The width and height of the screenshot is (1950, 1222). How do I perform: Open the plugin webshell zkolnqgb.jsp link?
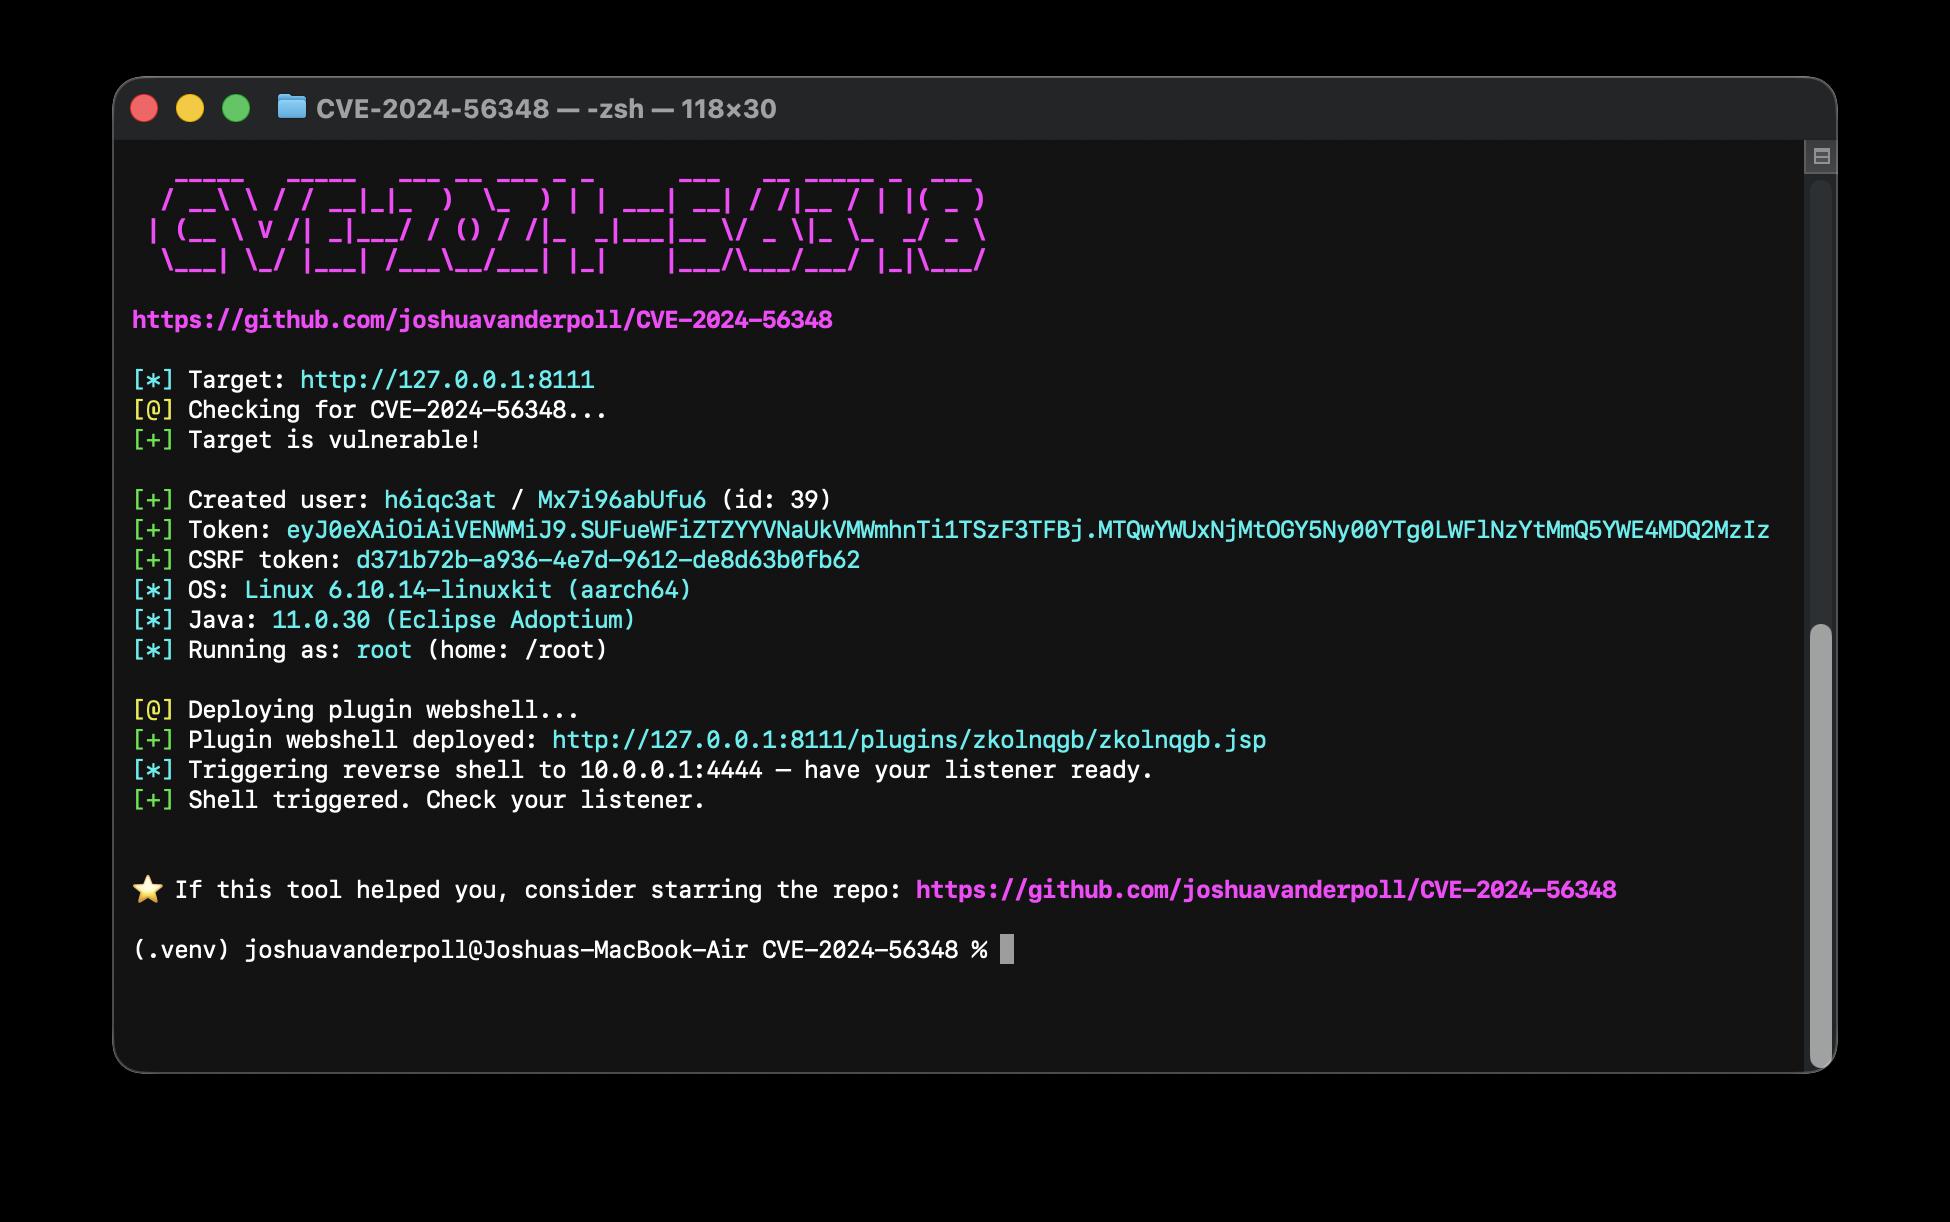pyautogui.click(x=908, y=739)
